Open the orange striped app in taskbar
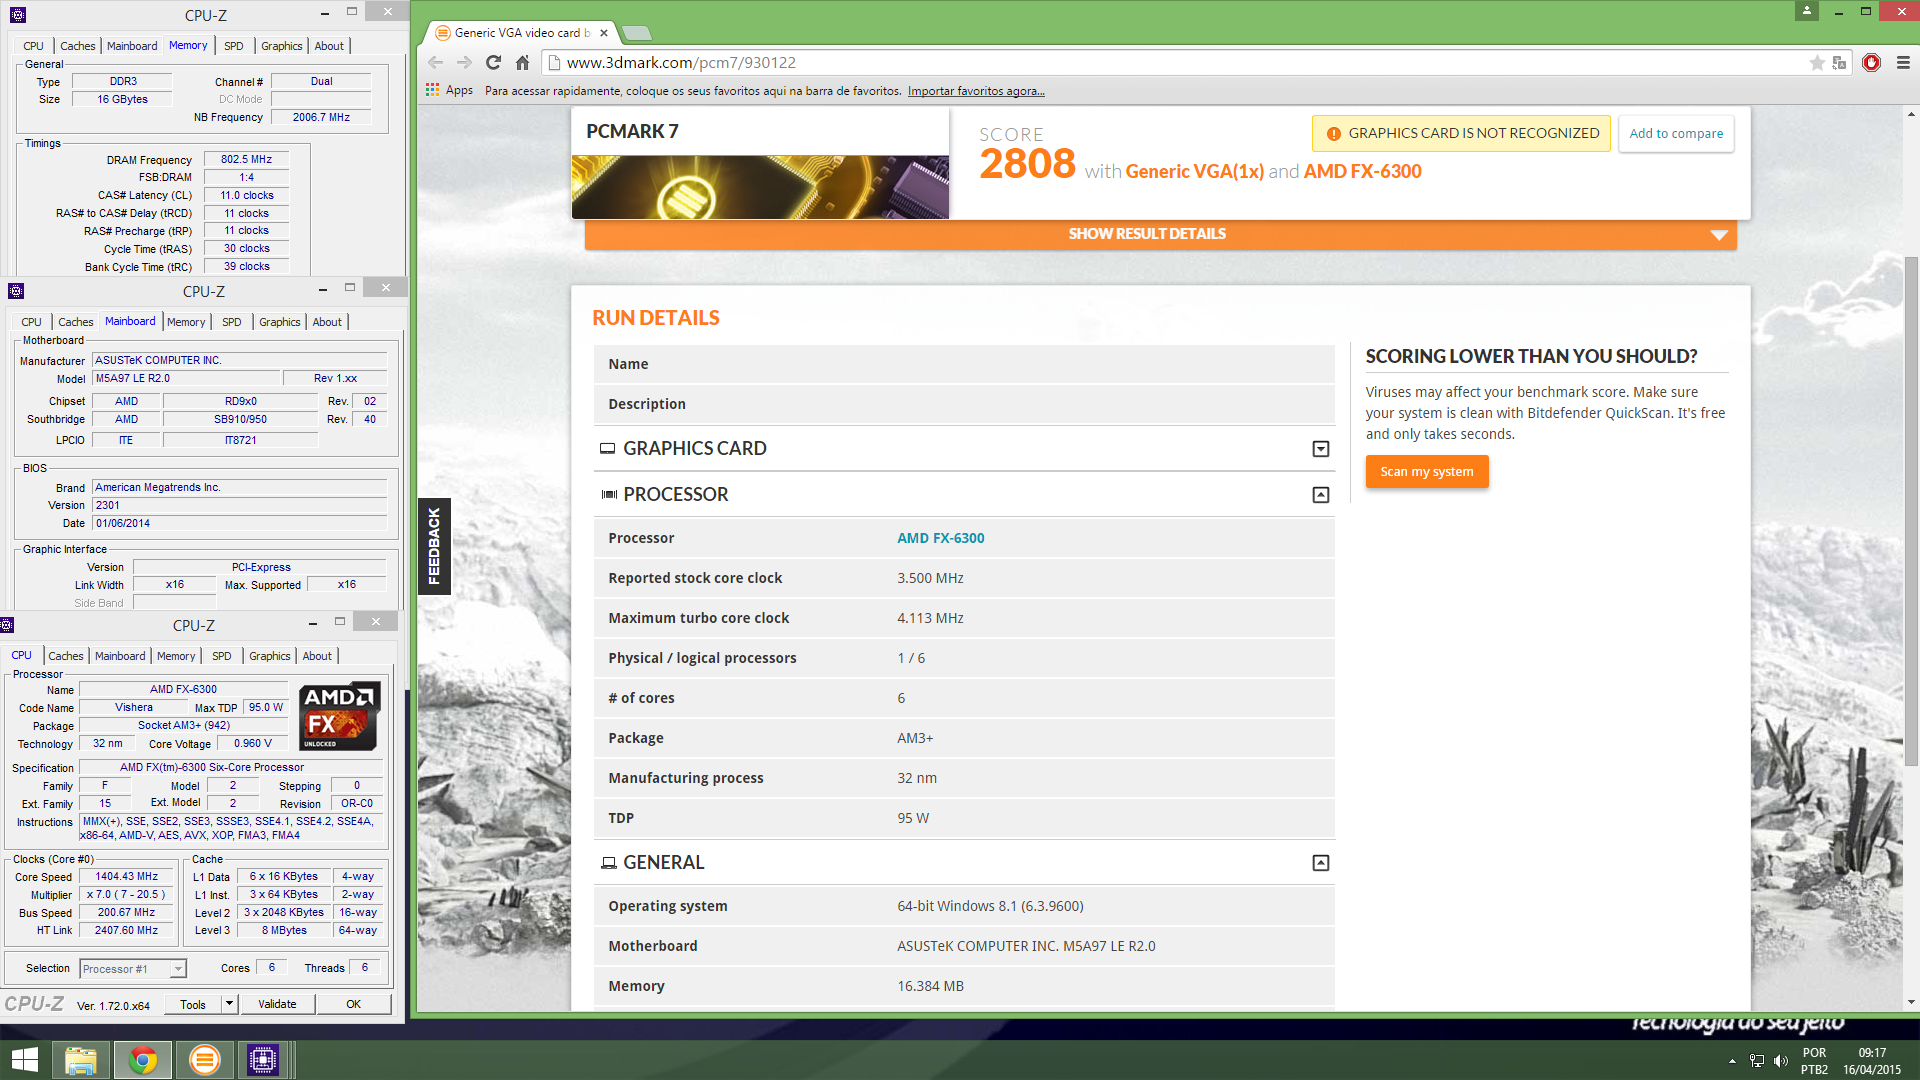The image size is (1920, 1080). tap(204, 1060)
